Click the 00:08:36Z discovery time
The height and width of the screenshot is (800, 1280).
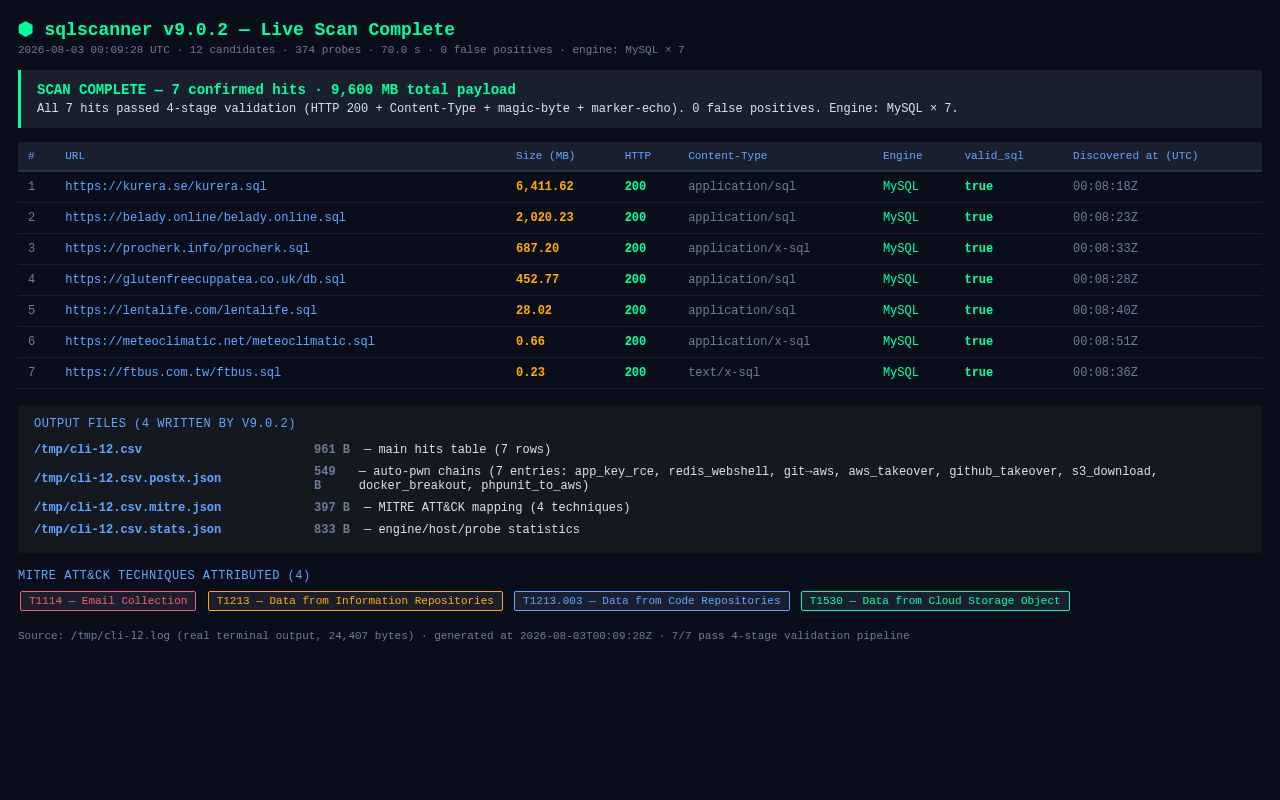point(1105,373)
